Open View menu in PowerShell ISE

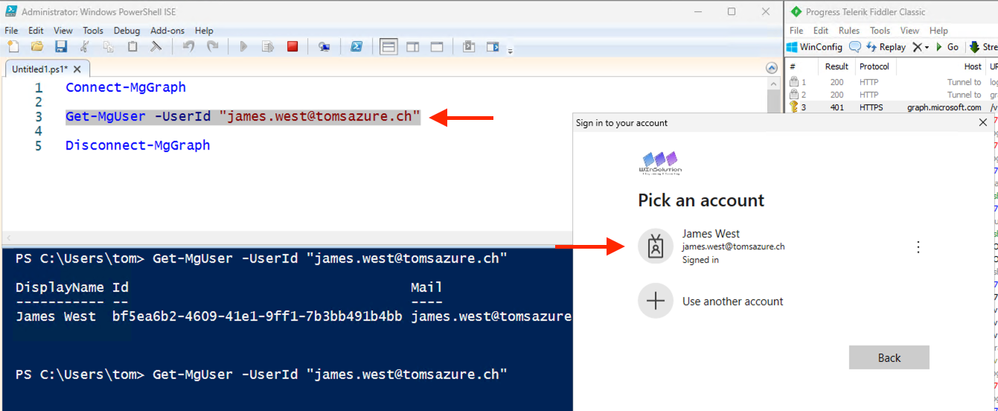(x=63, y=31)
